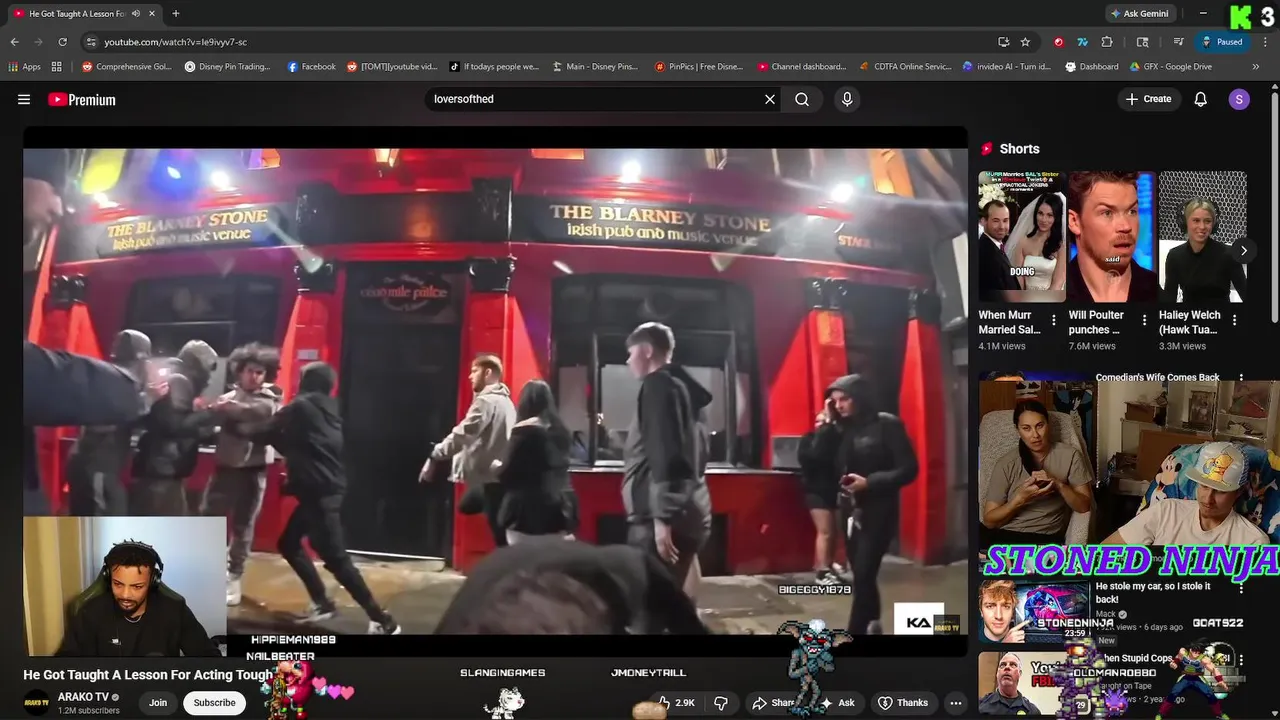Click the page vertical scrollbar

[x=1274, y=205]
